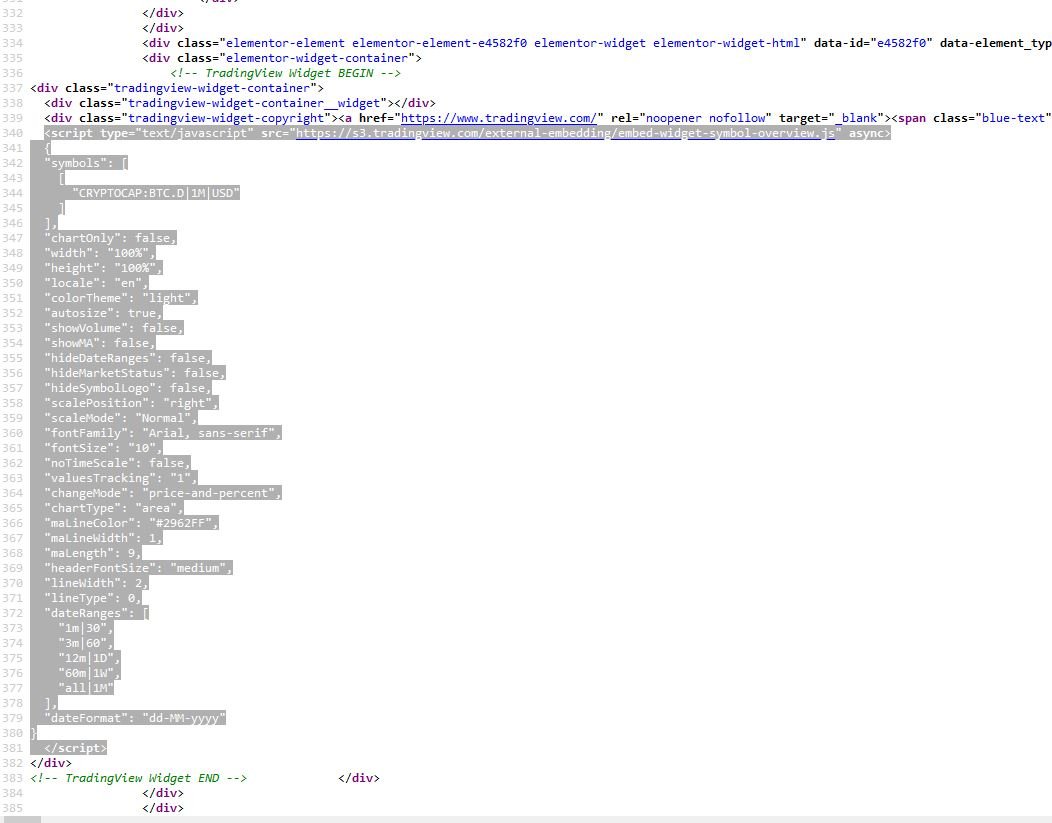The height and width of the screenshot is (823, 1052).
Task: Click the "TradingView Widget END" comment
Action: coord(138,778)
